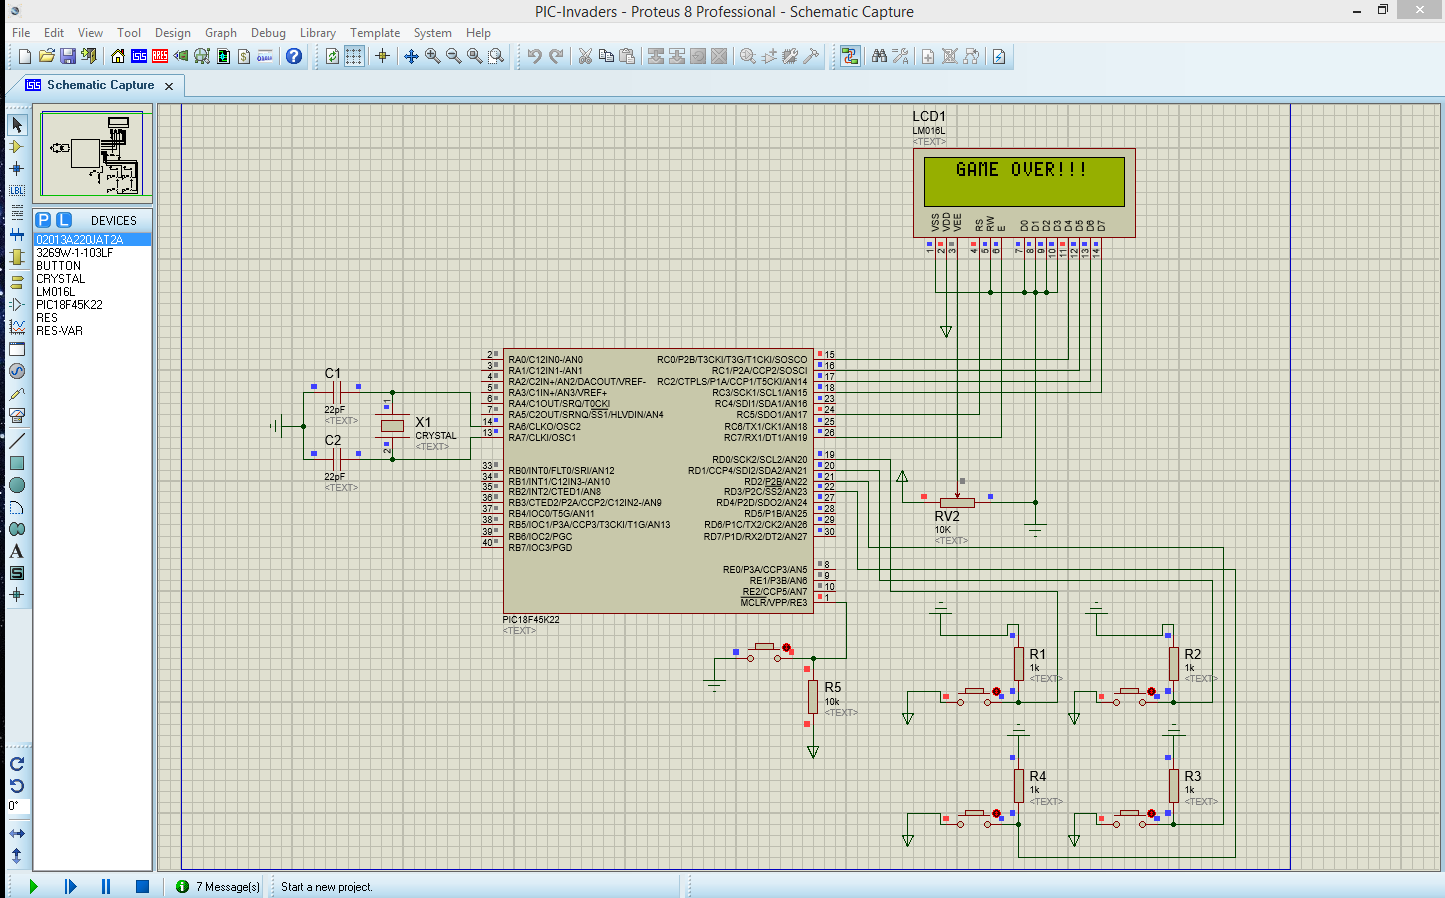Search and tag binoculars icon
Viewport: 1445px width, 898px height.
click(x=879, y=56)
